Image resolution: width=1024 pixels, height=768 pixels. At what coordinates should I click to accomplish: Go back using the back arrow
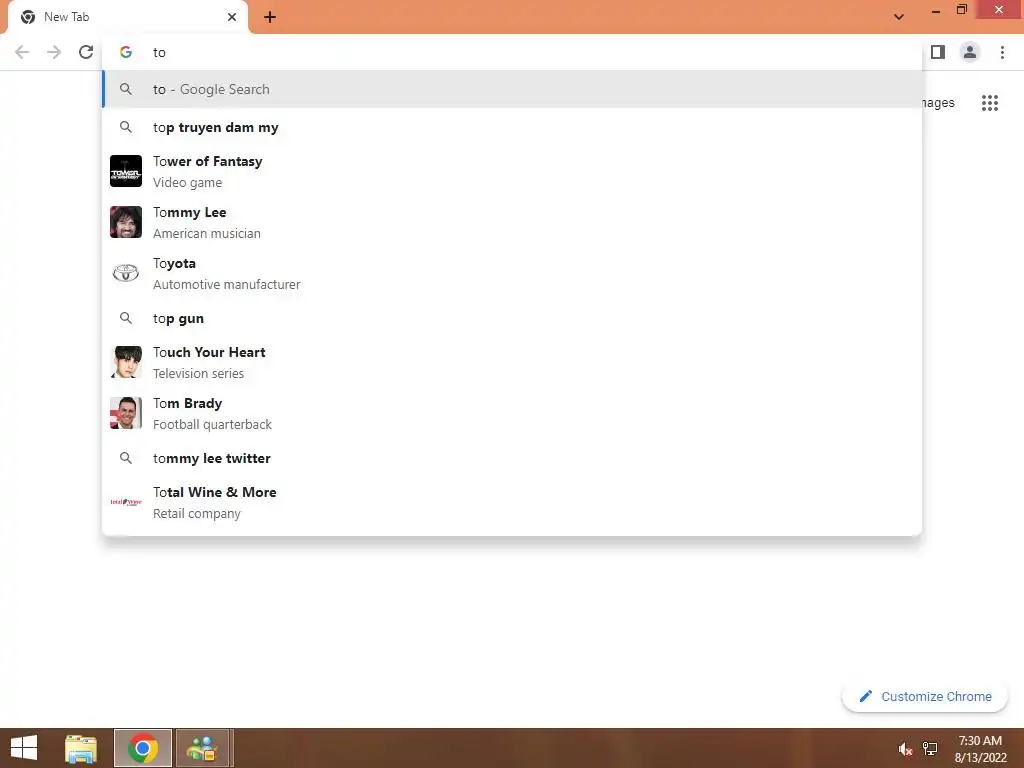(22, 52)
